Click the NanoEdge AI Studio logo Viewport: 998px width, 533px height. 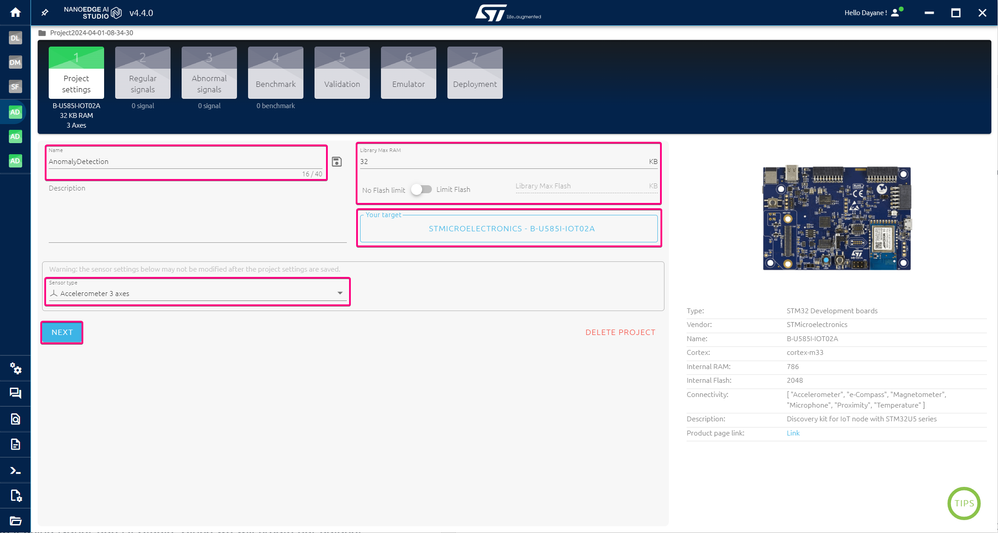click(92, 13)
